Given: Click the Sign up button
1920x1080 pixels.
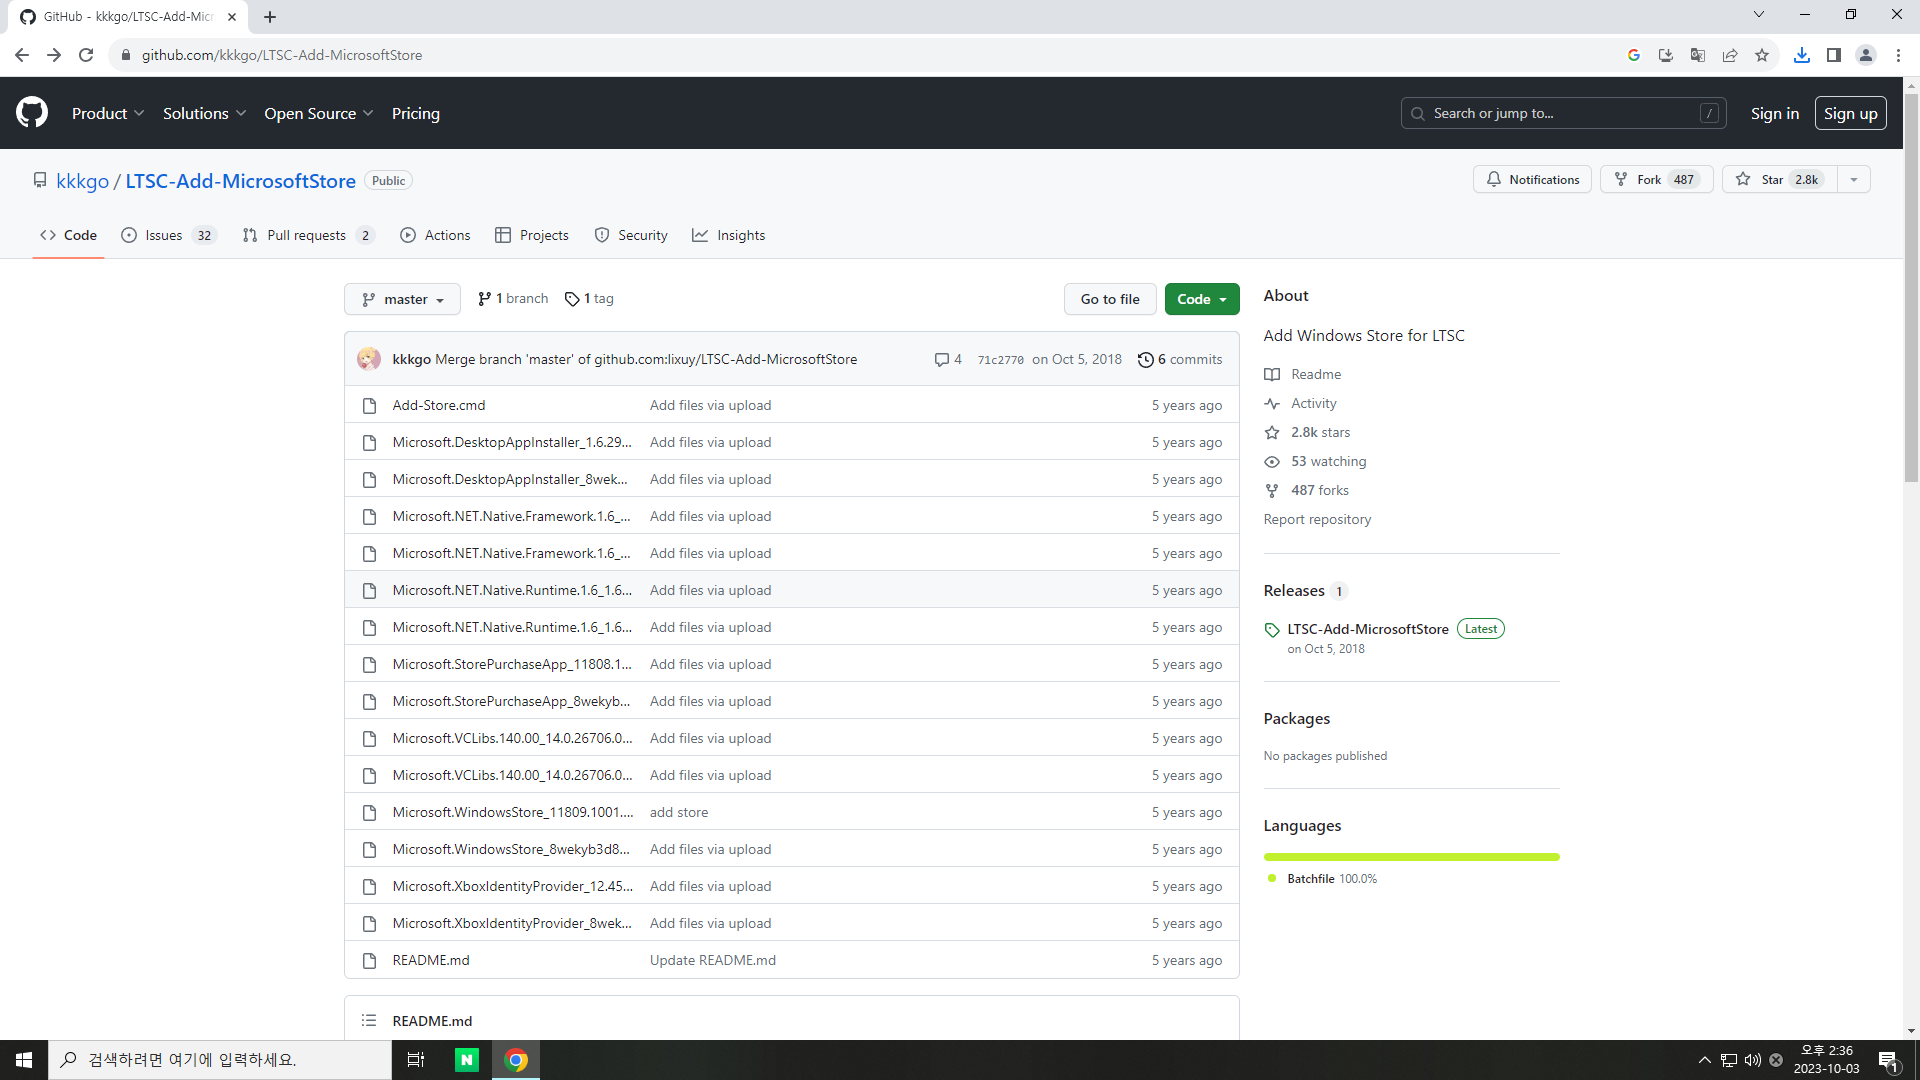Looking at the screenshot, I should click(x=1850, y=113).
